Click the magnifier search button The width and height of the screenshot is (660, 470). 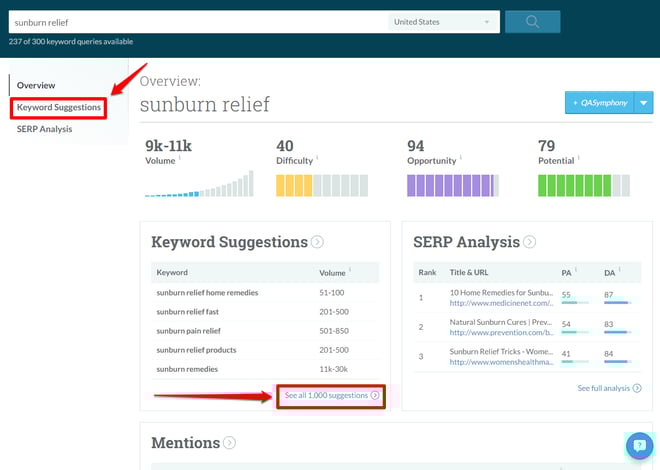532,21
